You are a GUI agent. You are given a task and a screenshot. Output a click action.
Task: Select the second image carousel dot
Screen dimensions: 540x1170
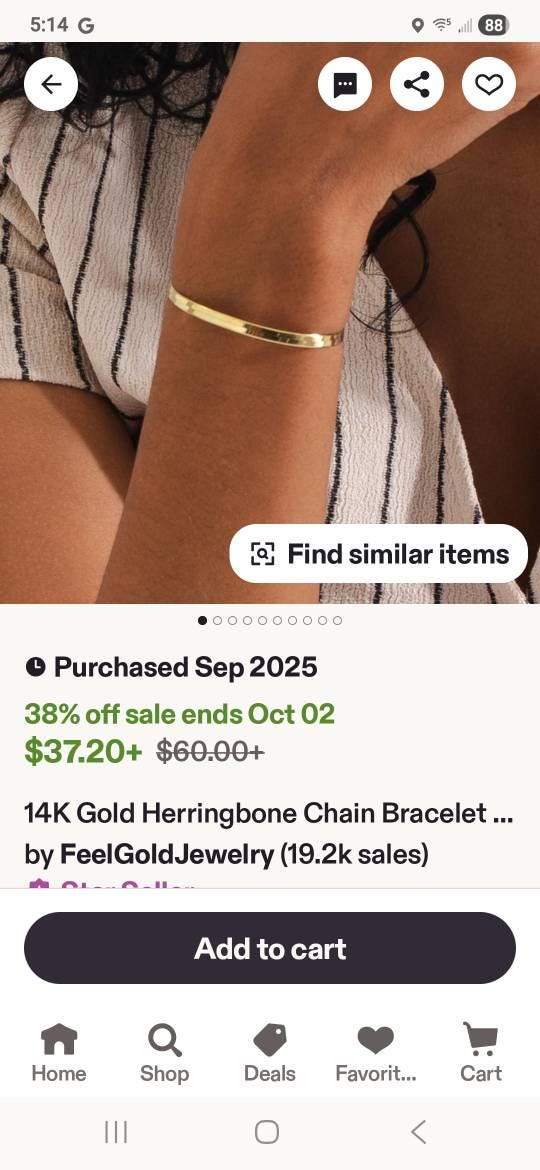pos(218,620)
